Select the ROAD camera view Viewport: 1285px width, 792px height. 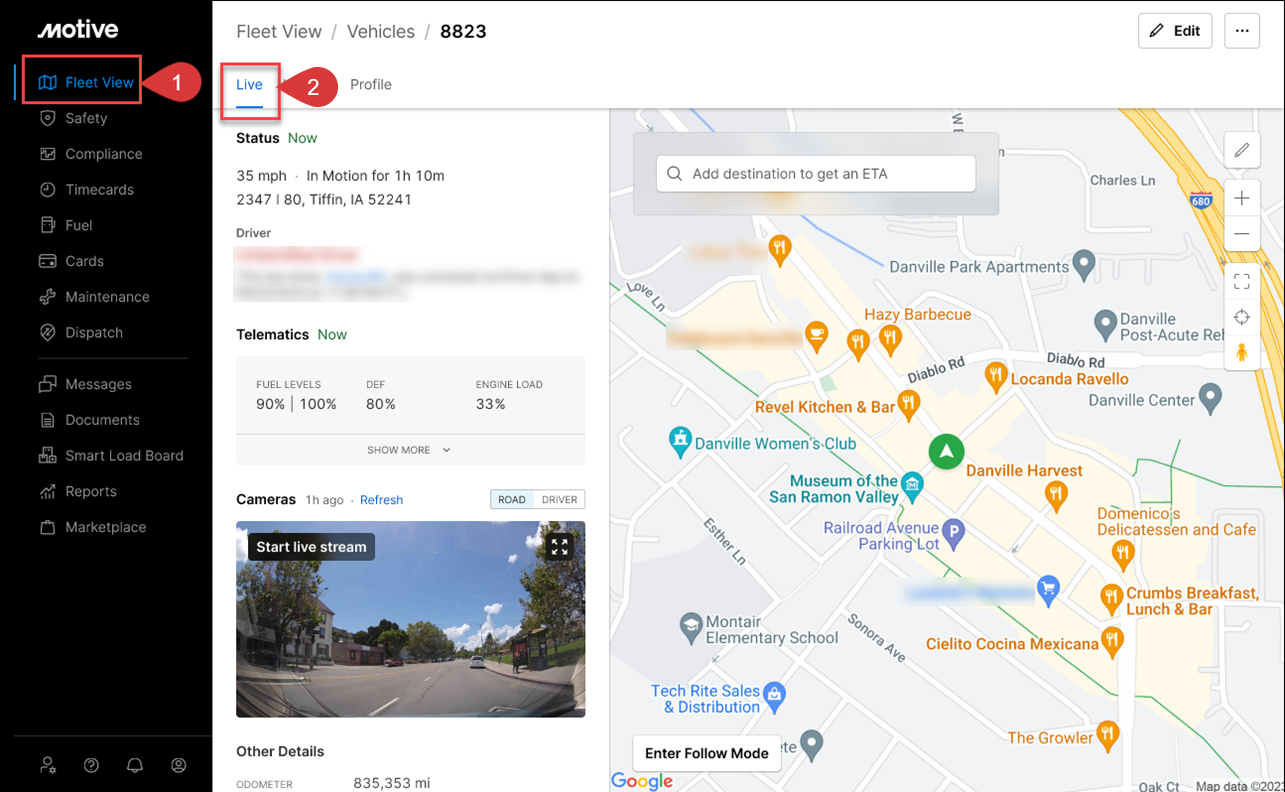[x=512, y=500]
